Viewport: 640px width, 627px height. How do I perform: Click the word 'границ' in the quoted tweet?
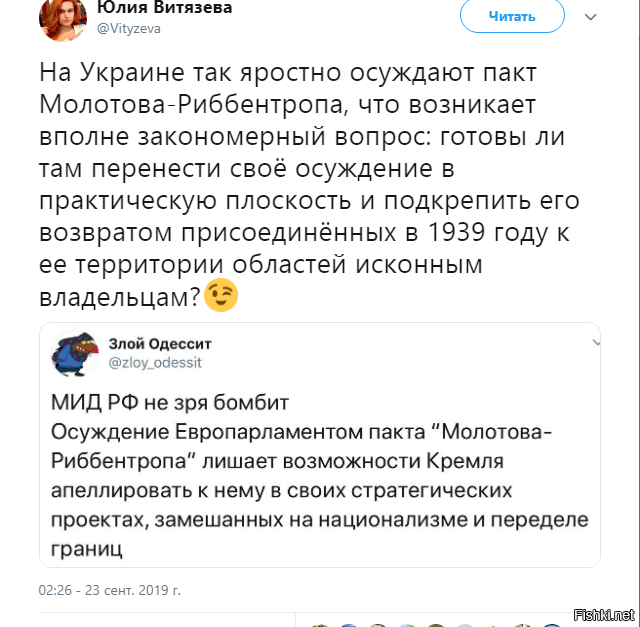pos(87,549)
